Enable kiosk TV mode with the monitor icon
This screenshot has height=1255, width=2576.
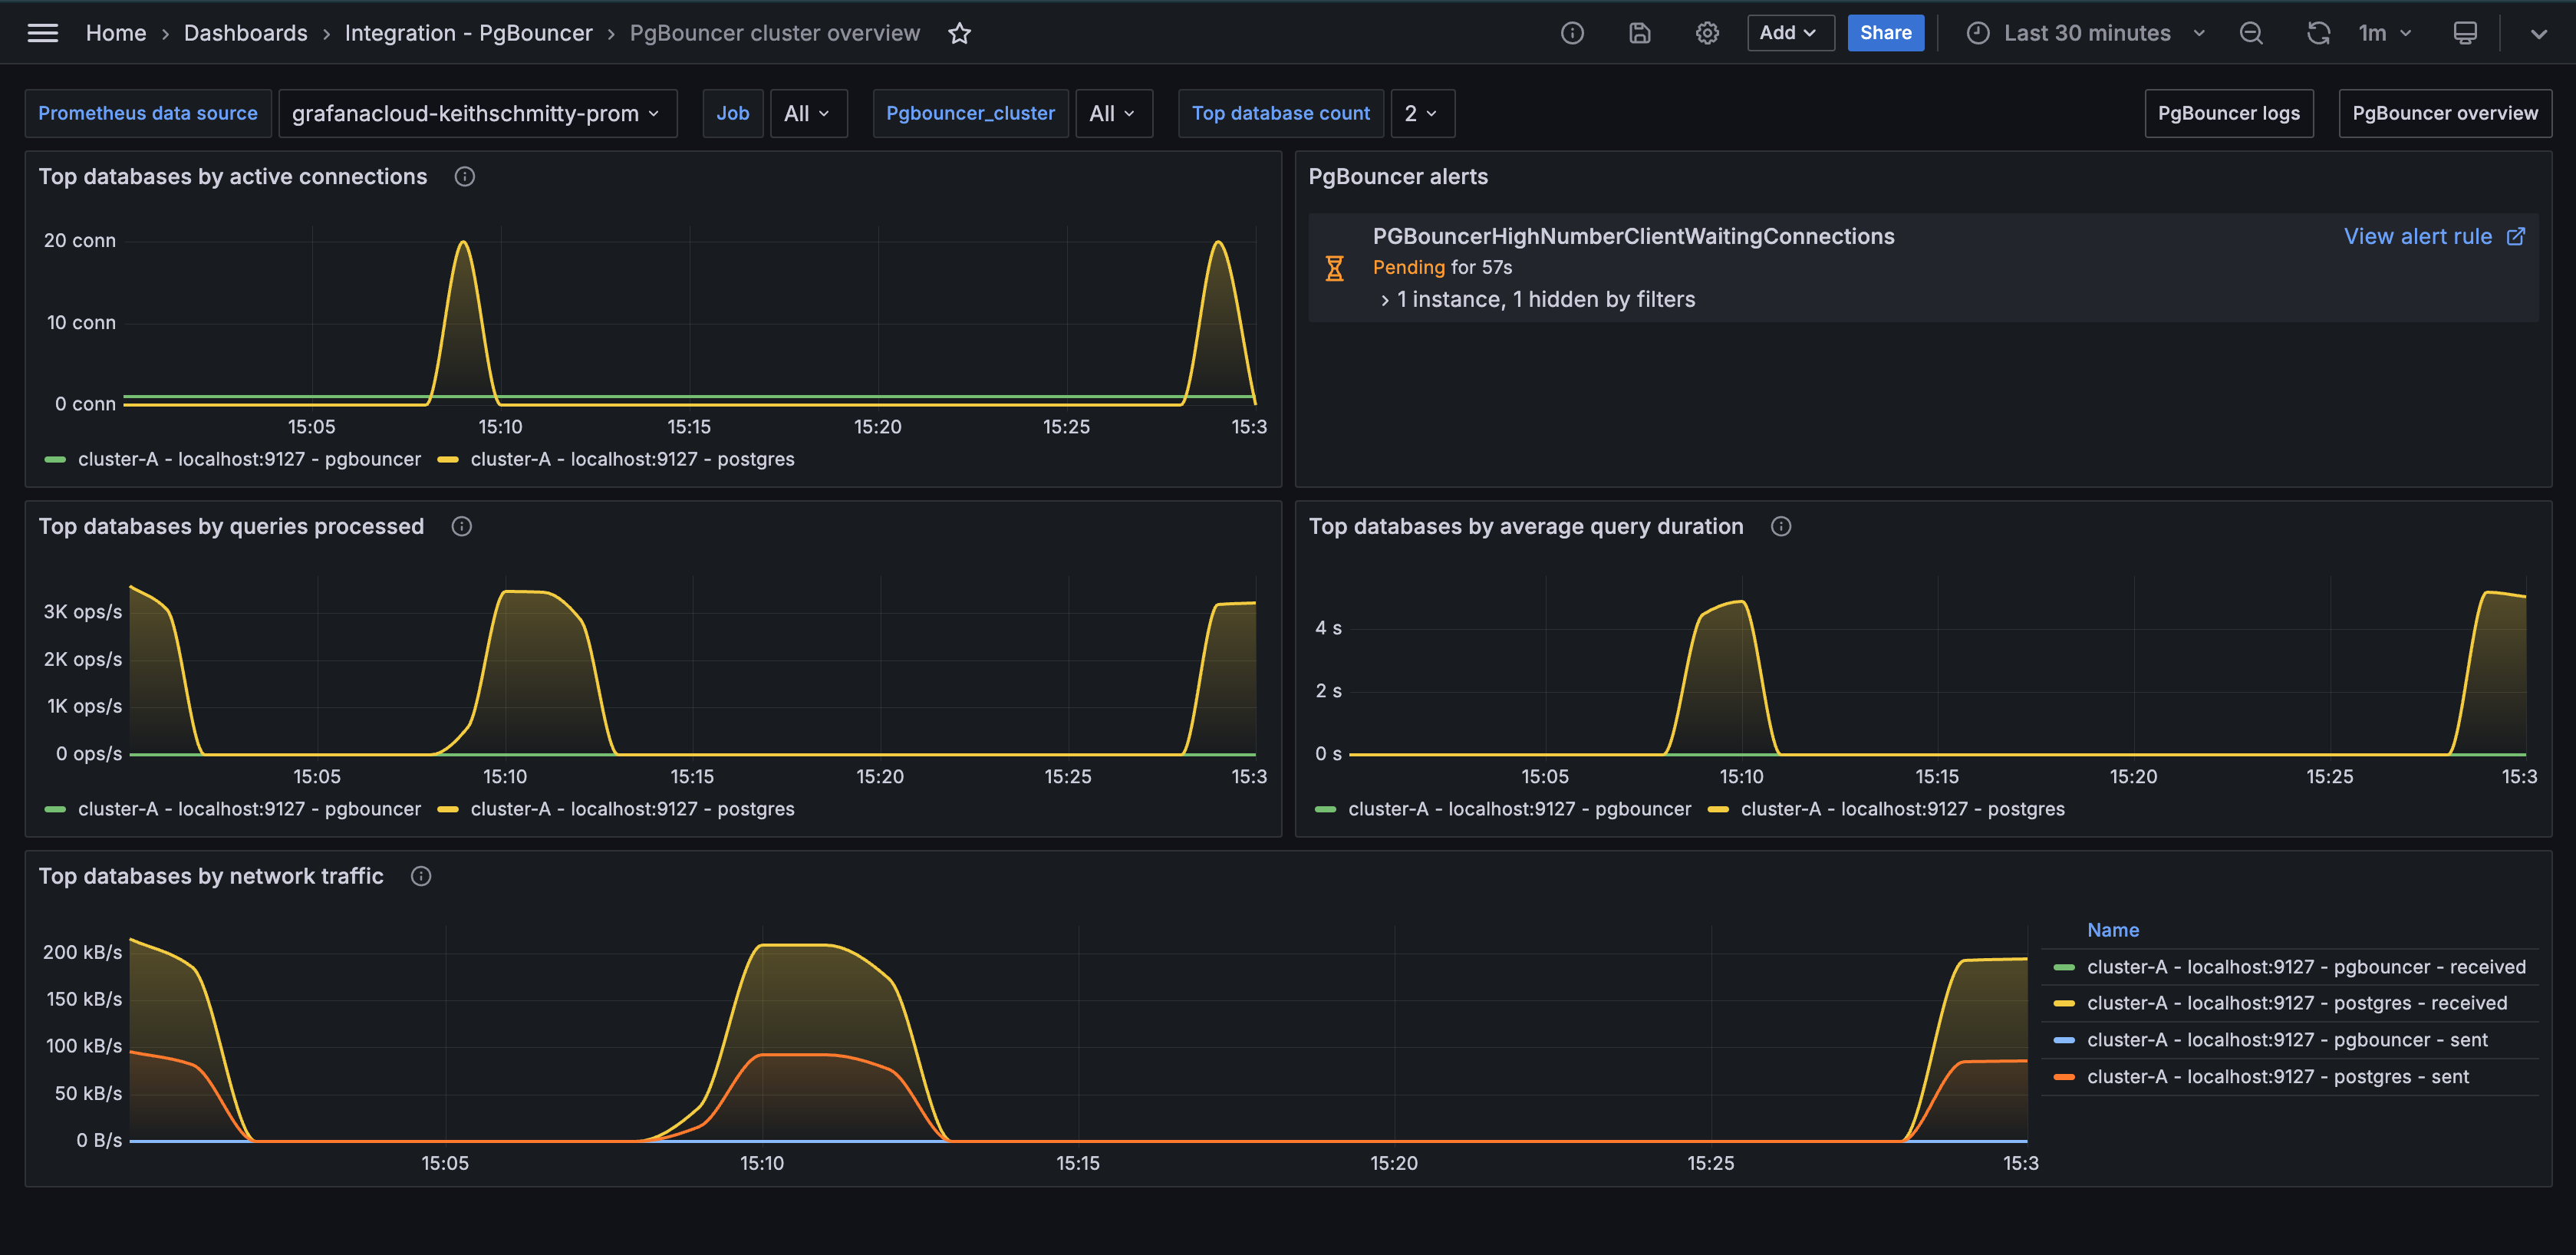(x=2464, y=33)
